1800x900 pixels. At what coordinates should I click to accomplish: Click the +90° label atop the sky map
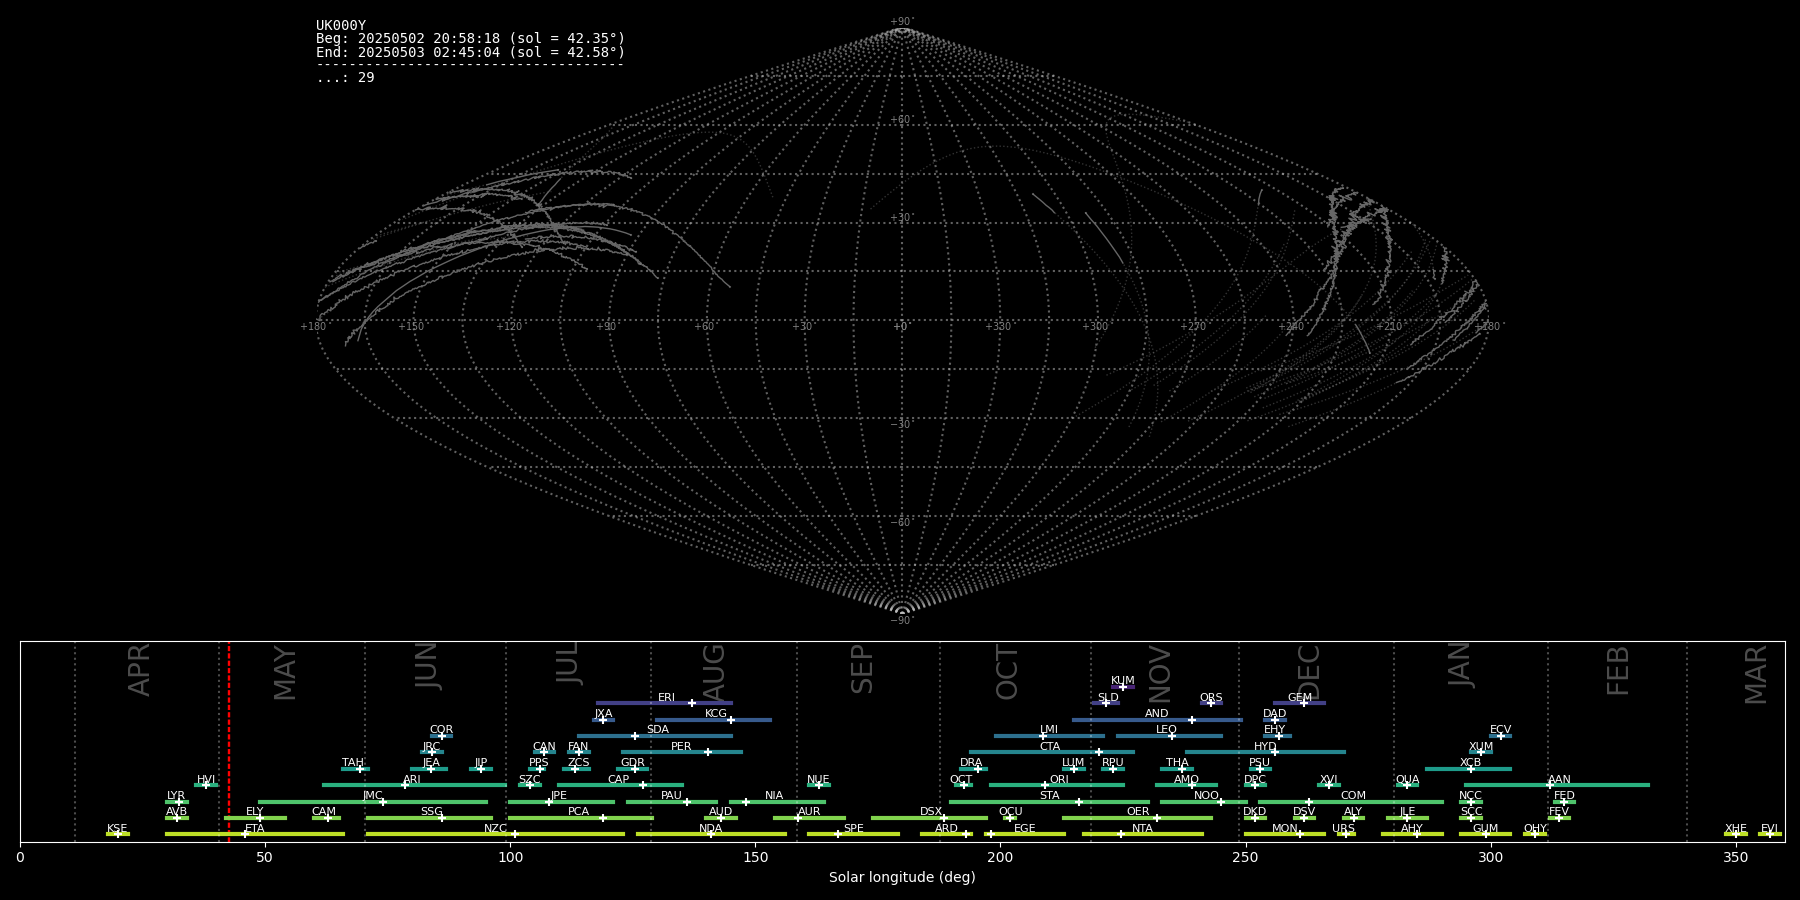coord(902,21)
